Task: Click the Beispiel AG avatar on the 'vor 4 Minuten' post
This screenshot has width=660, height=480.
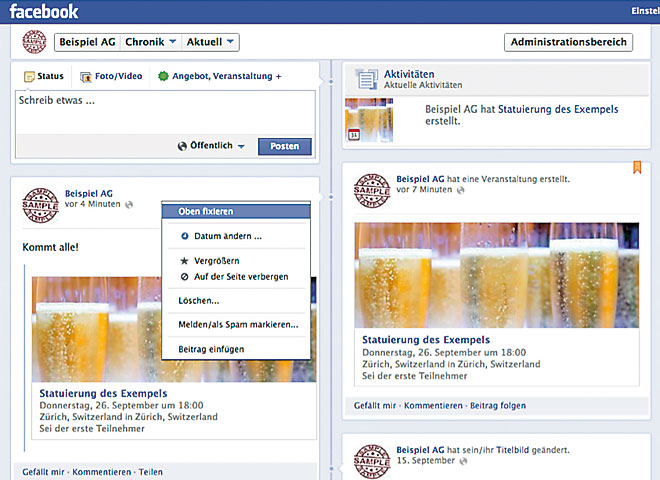Action: click(x=40, y=205)
